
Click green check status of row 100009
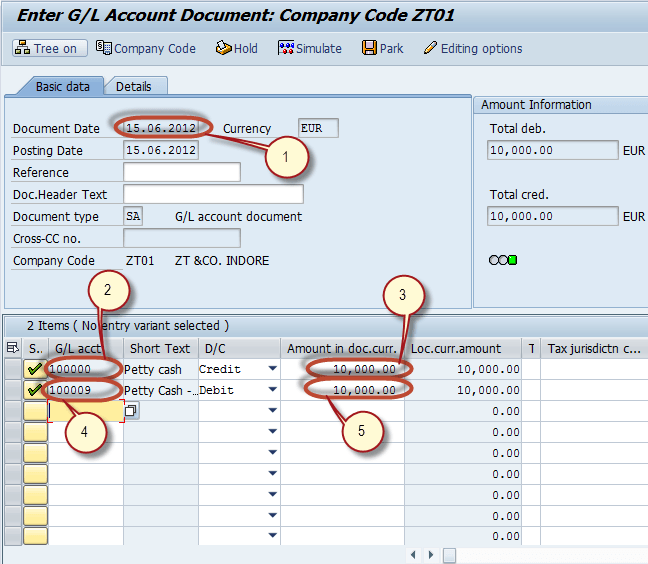tap(35, 390)
